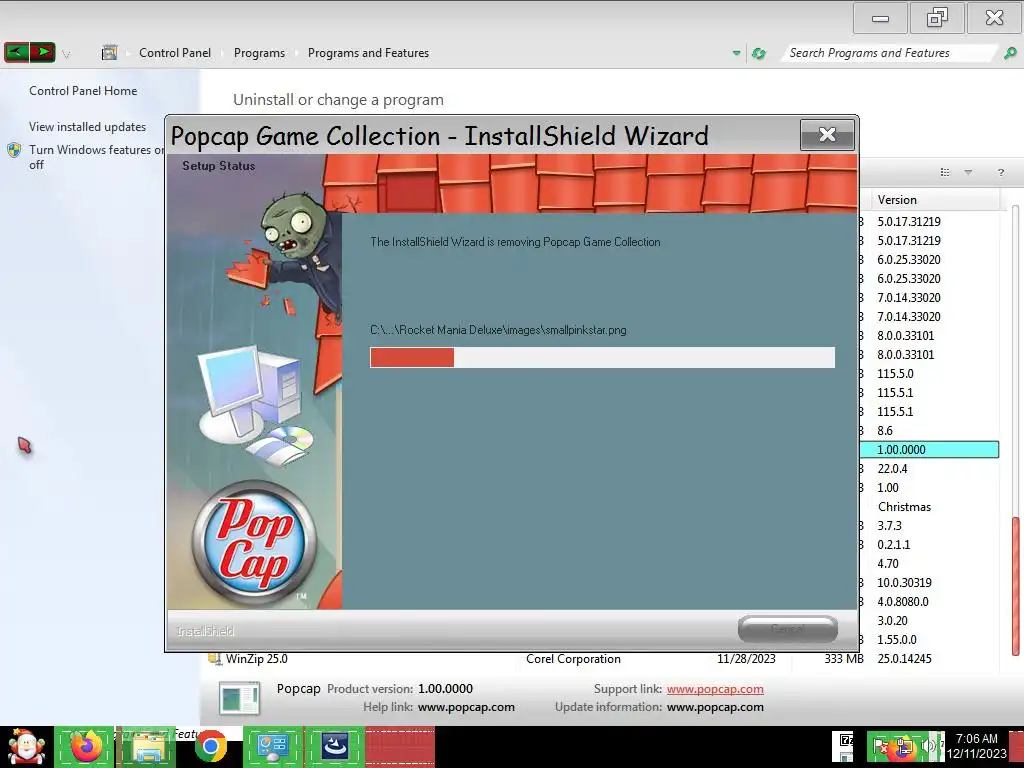The image size is (1024, 768).
Task: Click the Control Panel icon in address bar
Action: [x=109, y=53]
